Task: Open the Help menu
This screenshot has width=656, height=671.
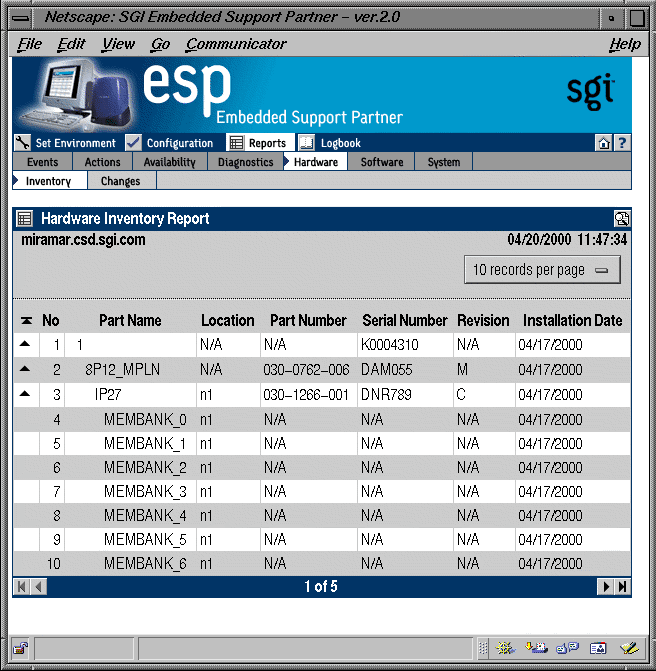Action: (x=625, y=44)
